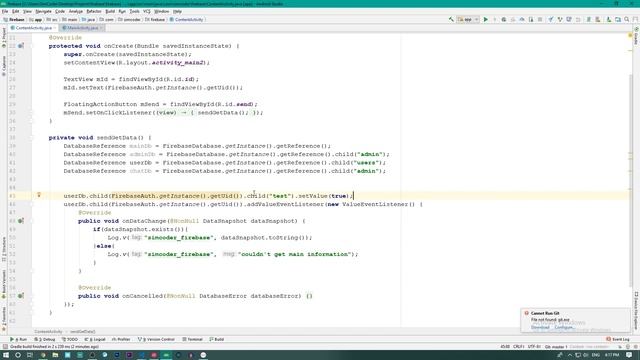The width and height of the screenshot is (640, 360).
Task: Open the Navigate menu
Action: pyautogui.click(x=43, y=11)
